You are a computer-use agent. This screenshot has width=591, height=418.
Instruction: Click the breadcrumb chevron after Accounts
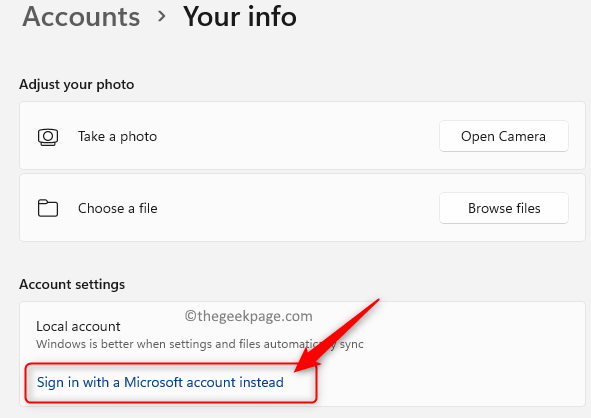[x=162, y=16]
